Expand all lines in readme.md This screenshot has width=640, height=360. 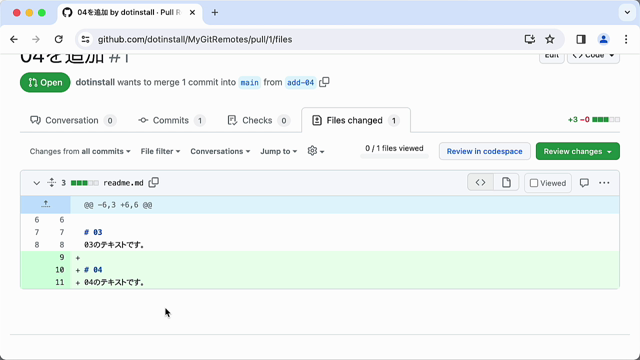[x=51, y=182]
